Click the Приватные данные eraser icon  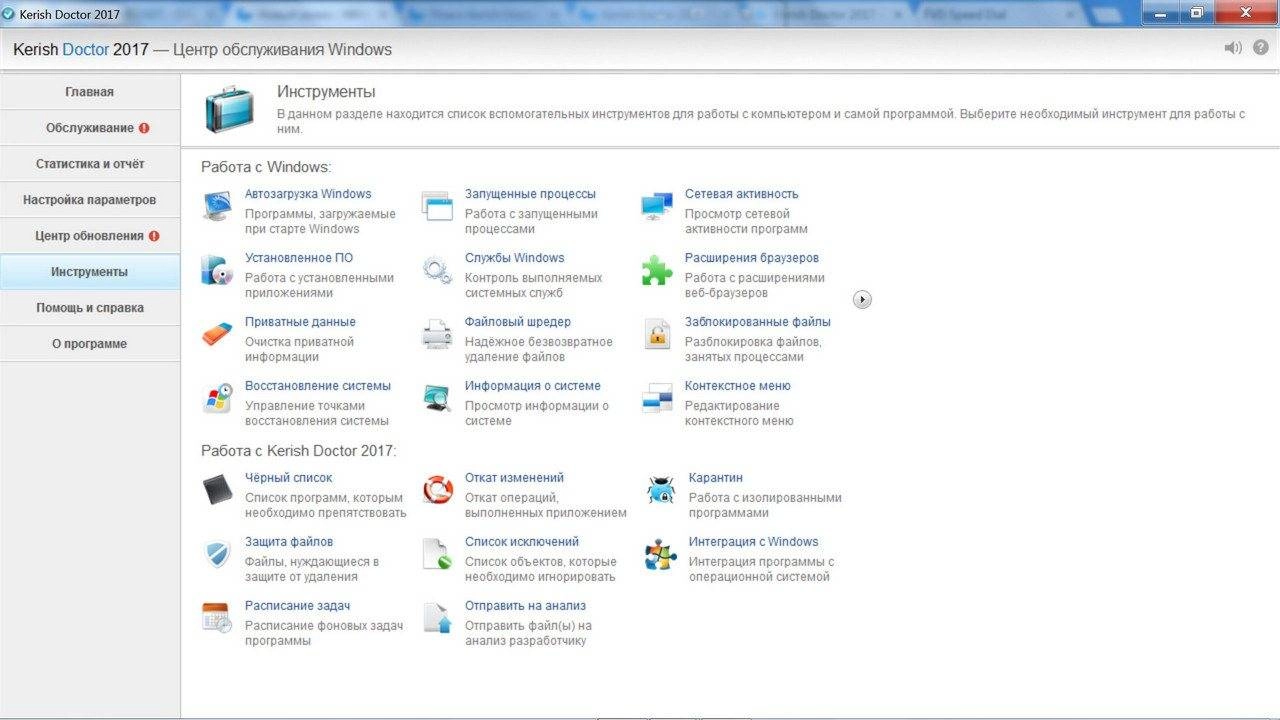click(217, 334)
